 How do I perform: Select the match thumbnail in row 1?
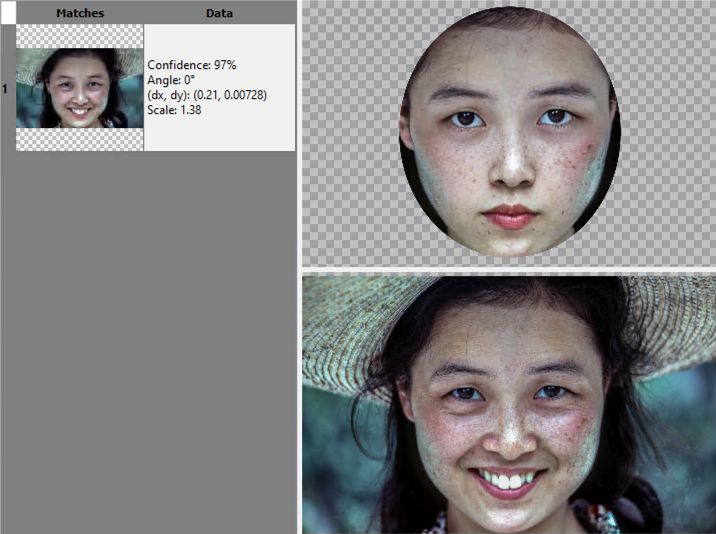(79, 89)
